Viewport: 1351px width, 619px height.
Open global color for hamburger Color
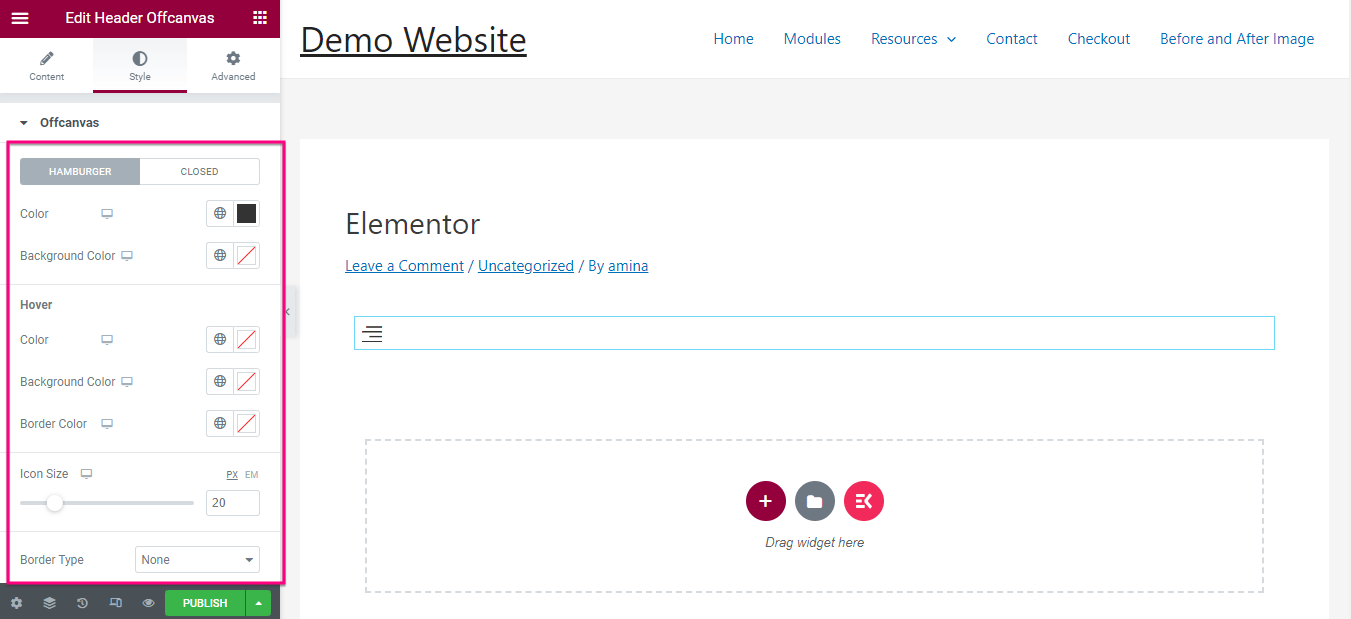(220, 214)
